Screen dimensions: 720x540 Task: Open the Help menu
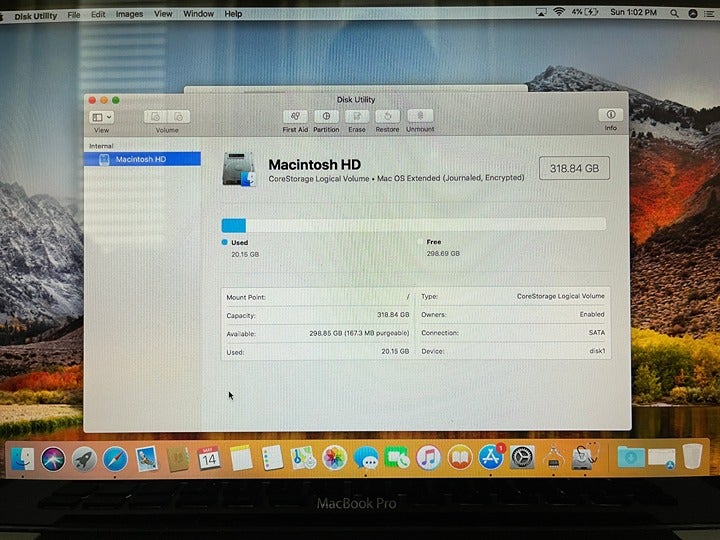(233, 14)
